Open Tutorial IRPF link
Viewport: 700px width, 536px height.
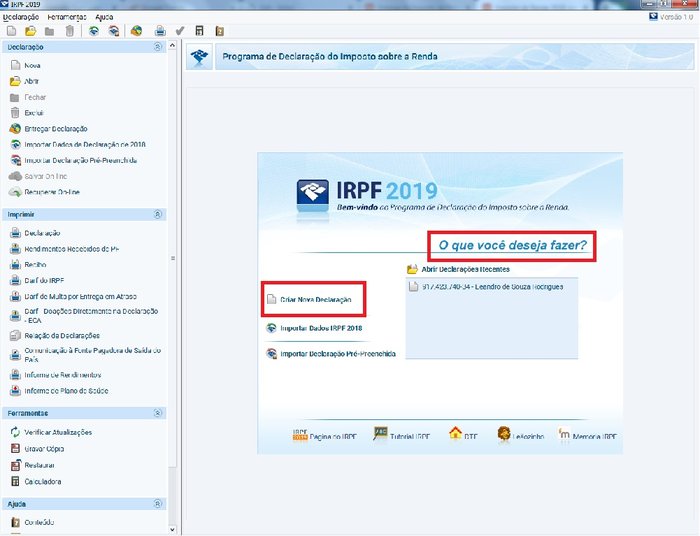(401, 434)
